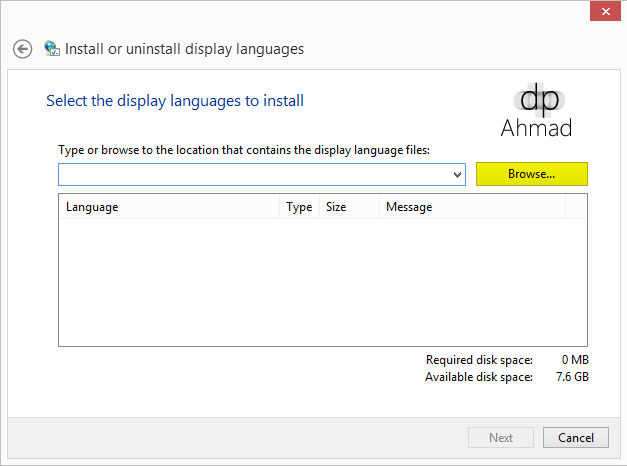The width and height of the screenshot is (627, 466).
Task: Click the Available disk space 7.6 GB value
Action: (572, 377)
